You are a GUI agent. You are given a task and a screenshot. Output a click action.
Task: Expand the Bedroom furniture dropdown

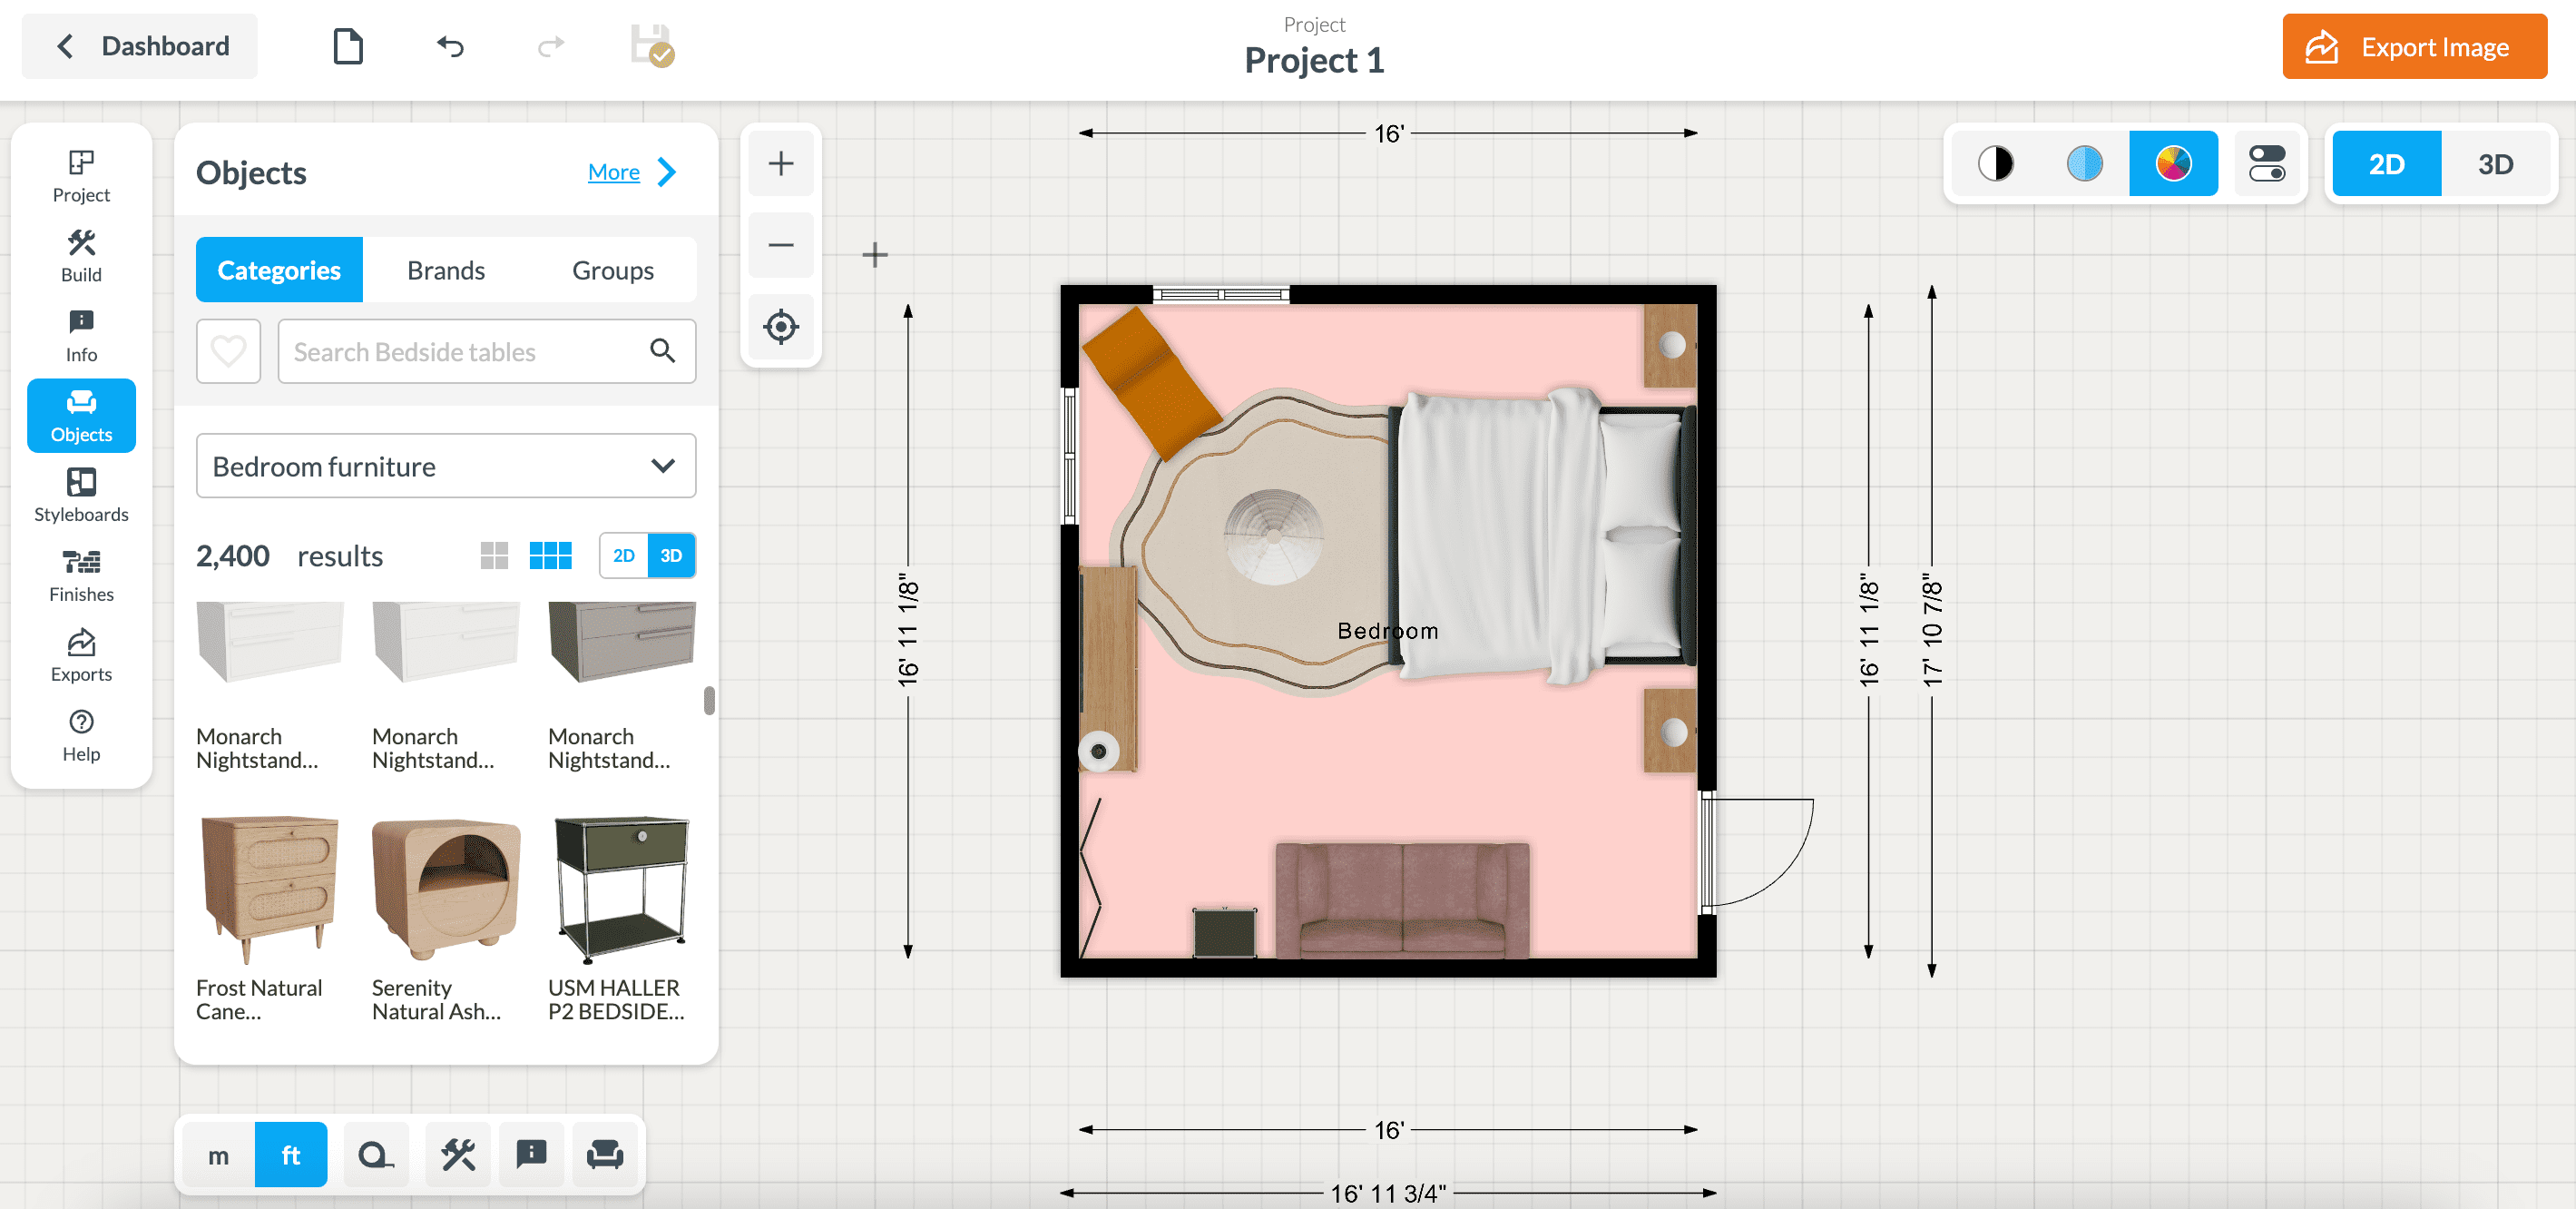[446, 466]
